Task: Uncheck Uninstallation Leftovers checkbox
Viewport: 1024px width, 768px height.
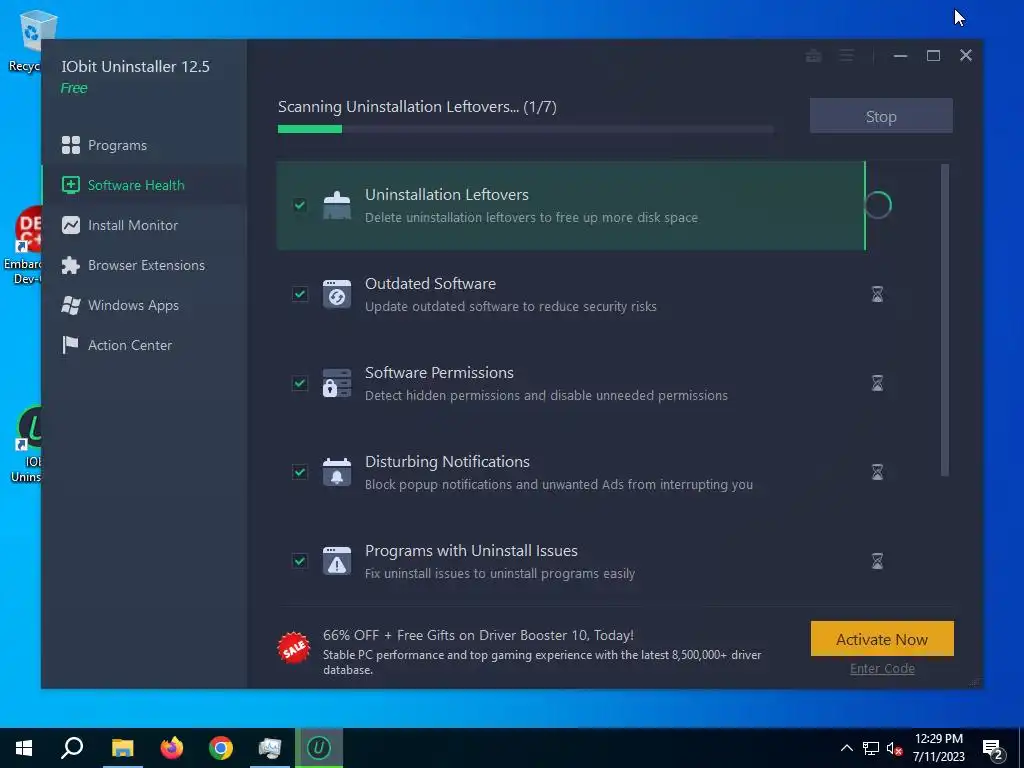Action: pyautogui.click(x=300, y=205)
